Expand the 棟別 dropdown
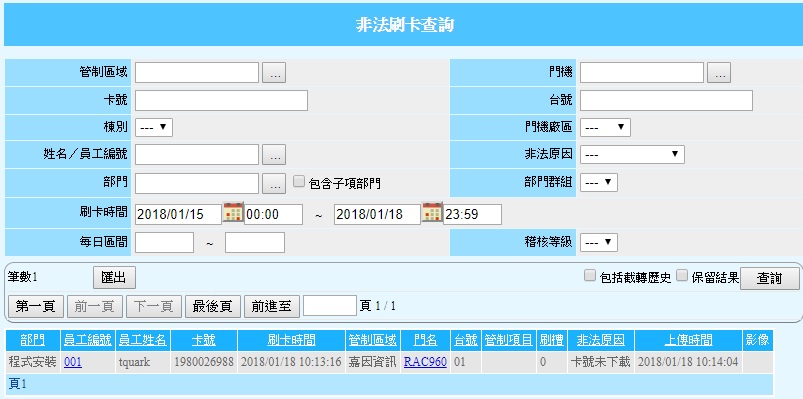This screenshot has height=399, width=803. (x=154, y=128)
